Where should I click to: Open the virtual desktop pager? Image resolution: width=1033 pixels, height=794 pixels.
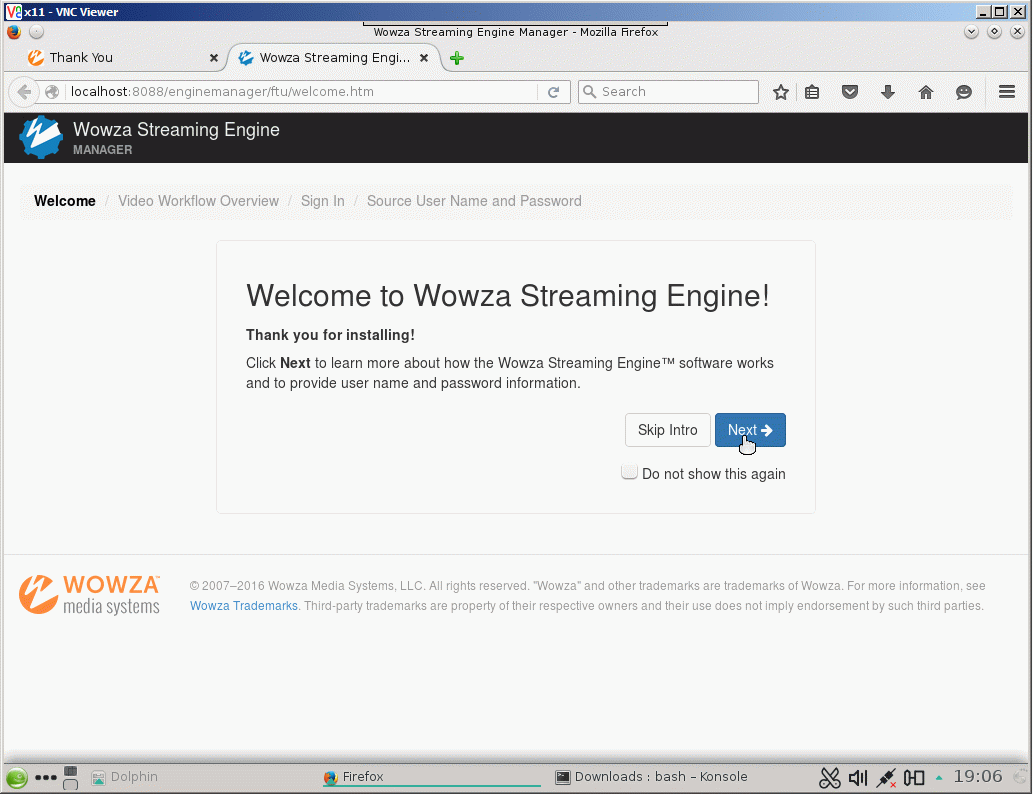point(70,778)
